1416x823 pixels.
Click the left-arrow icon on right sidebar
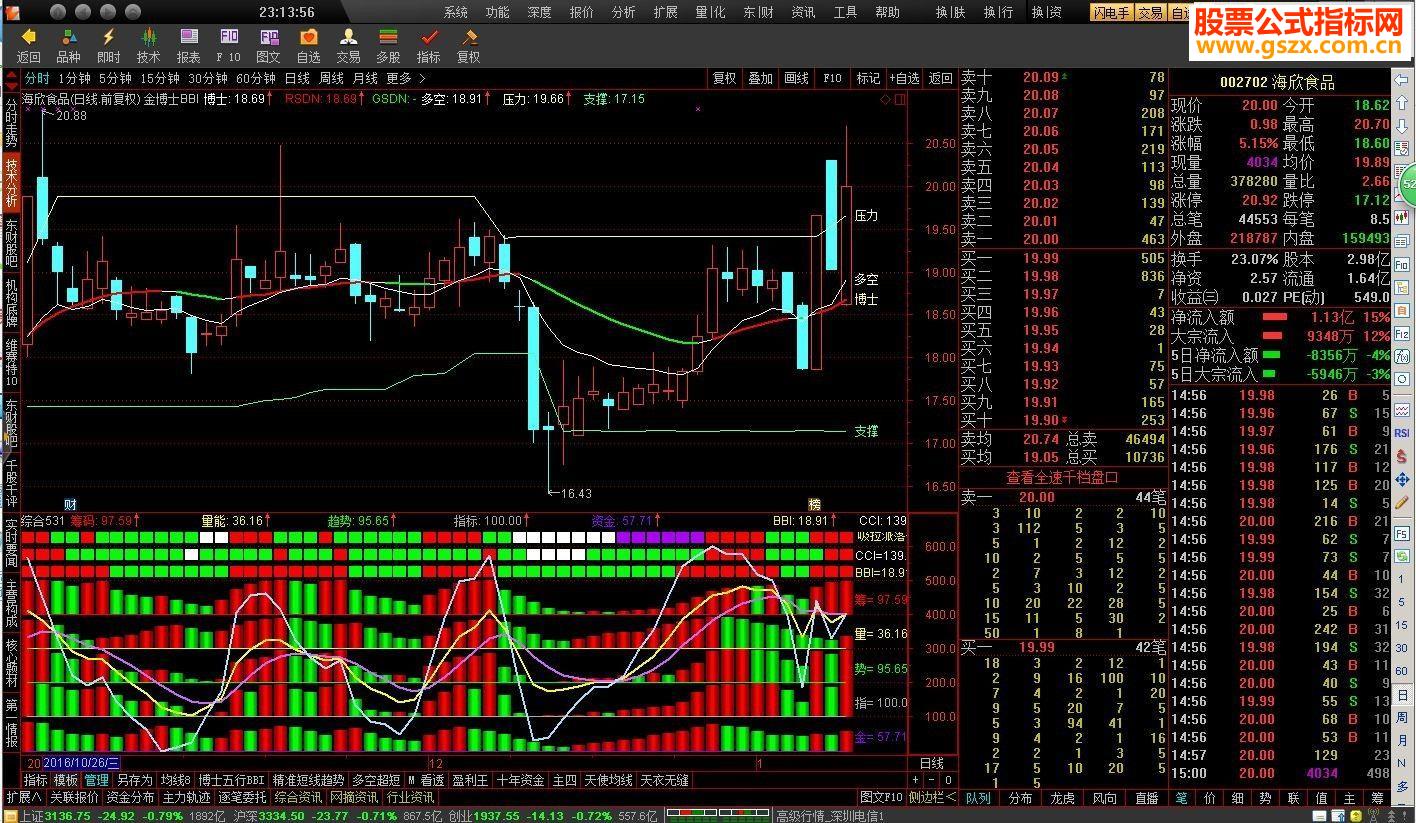pyautogui.click(x=1402, y=79)
